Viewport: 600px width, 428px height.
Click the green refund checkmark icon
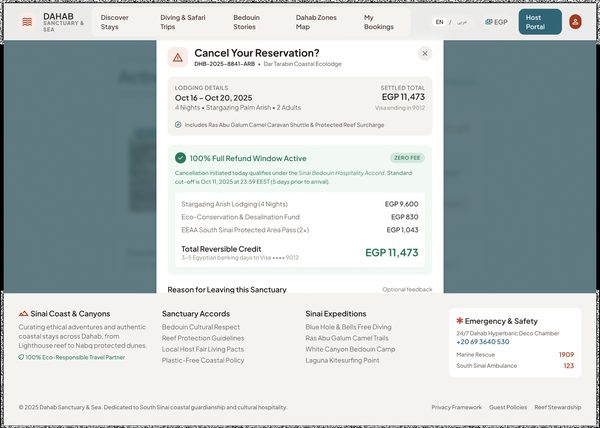180,158
